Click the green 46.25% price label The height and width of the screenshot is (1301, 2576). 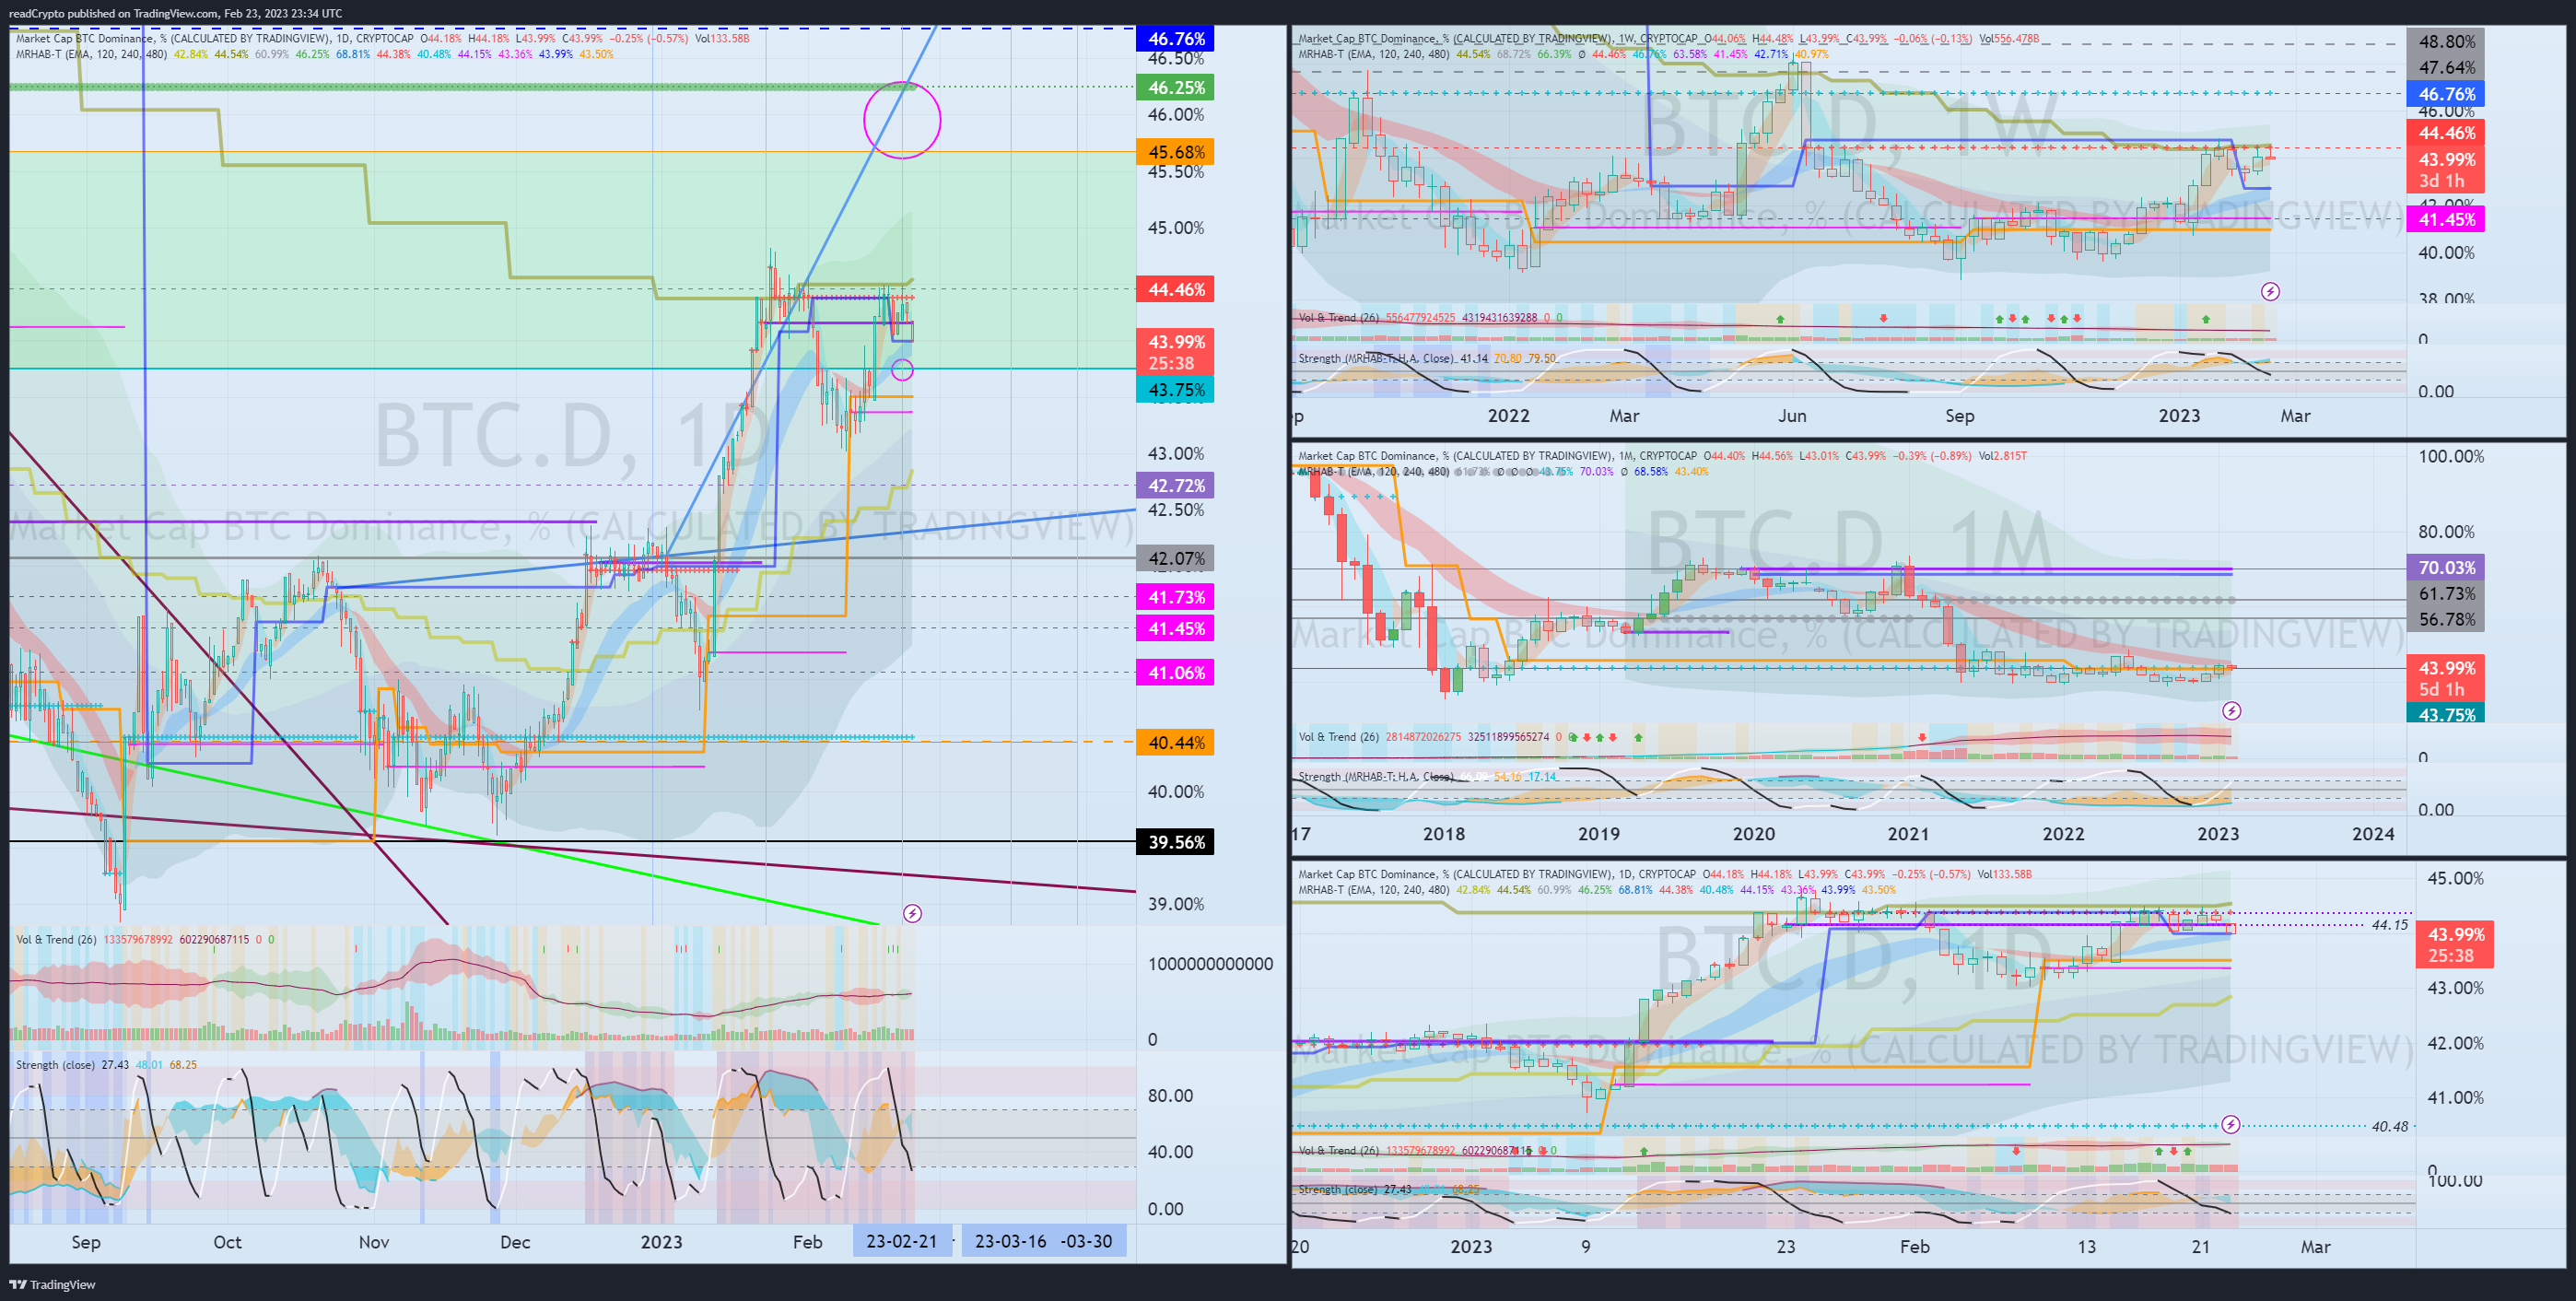(1175, 87)
